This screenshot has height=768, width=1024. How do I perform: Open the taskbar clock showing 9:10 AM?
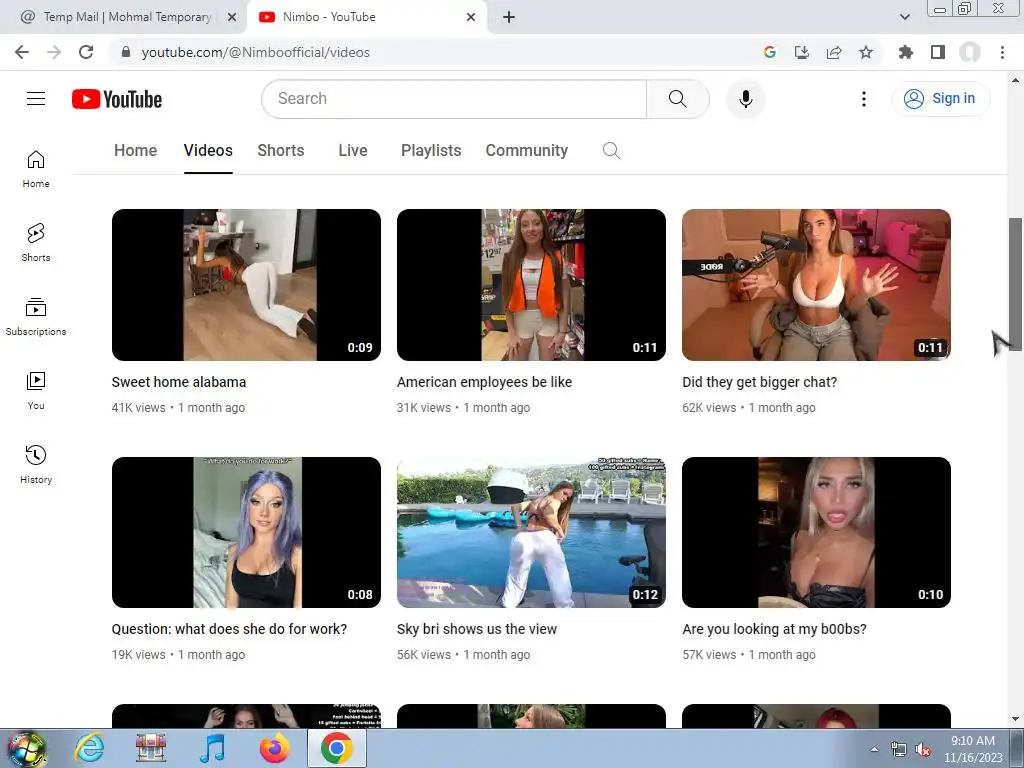tap(973, 749)
